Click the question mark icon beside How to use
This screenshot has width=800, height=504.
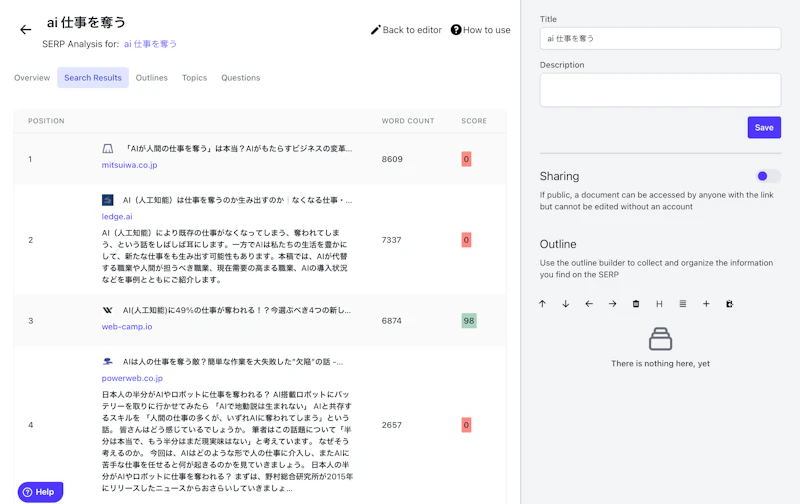pos(456,30)
